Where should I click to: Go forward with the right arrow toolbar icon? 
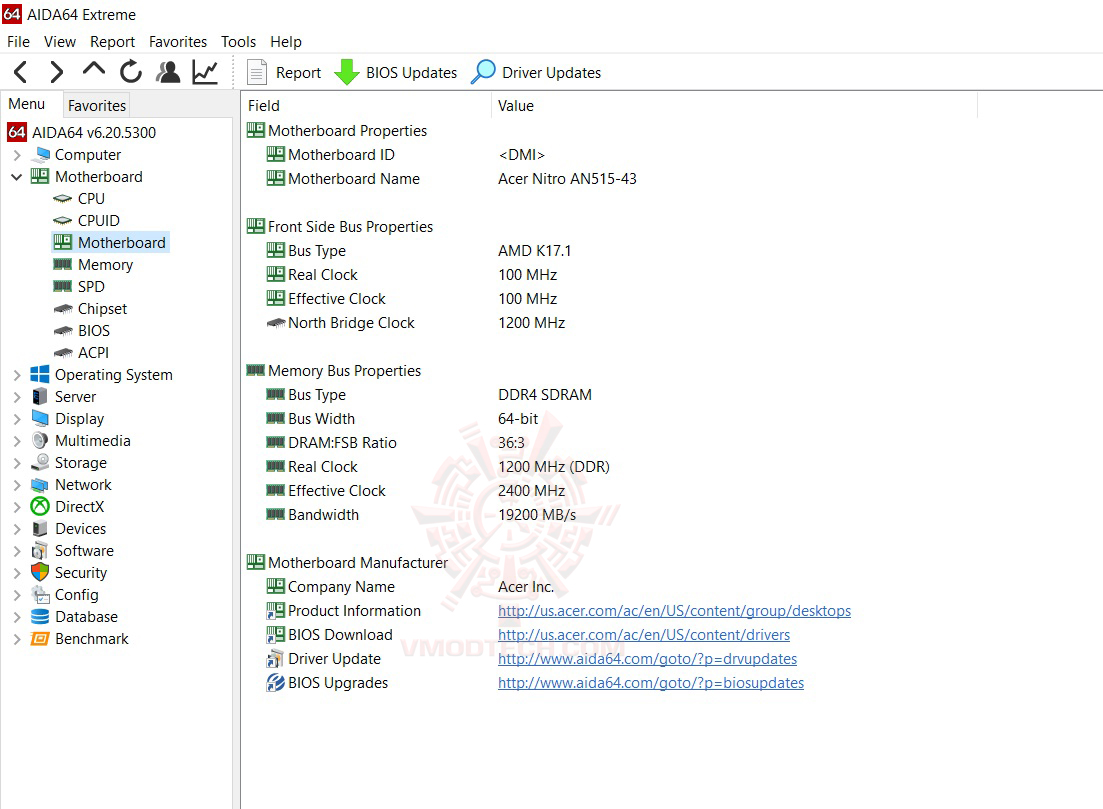click(x=57, y=72)
